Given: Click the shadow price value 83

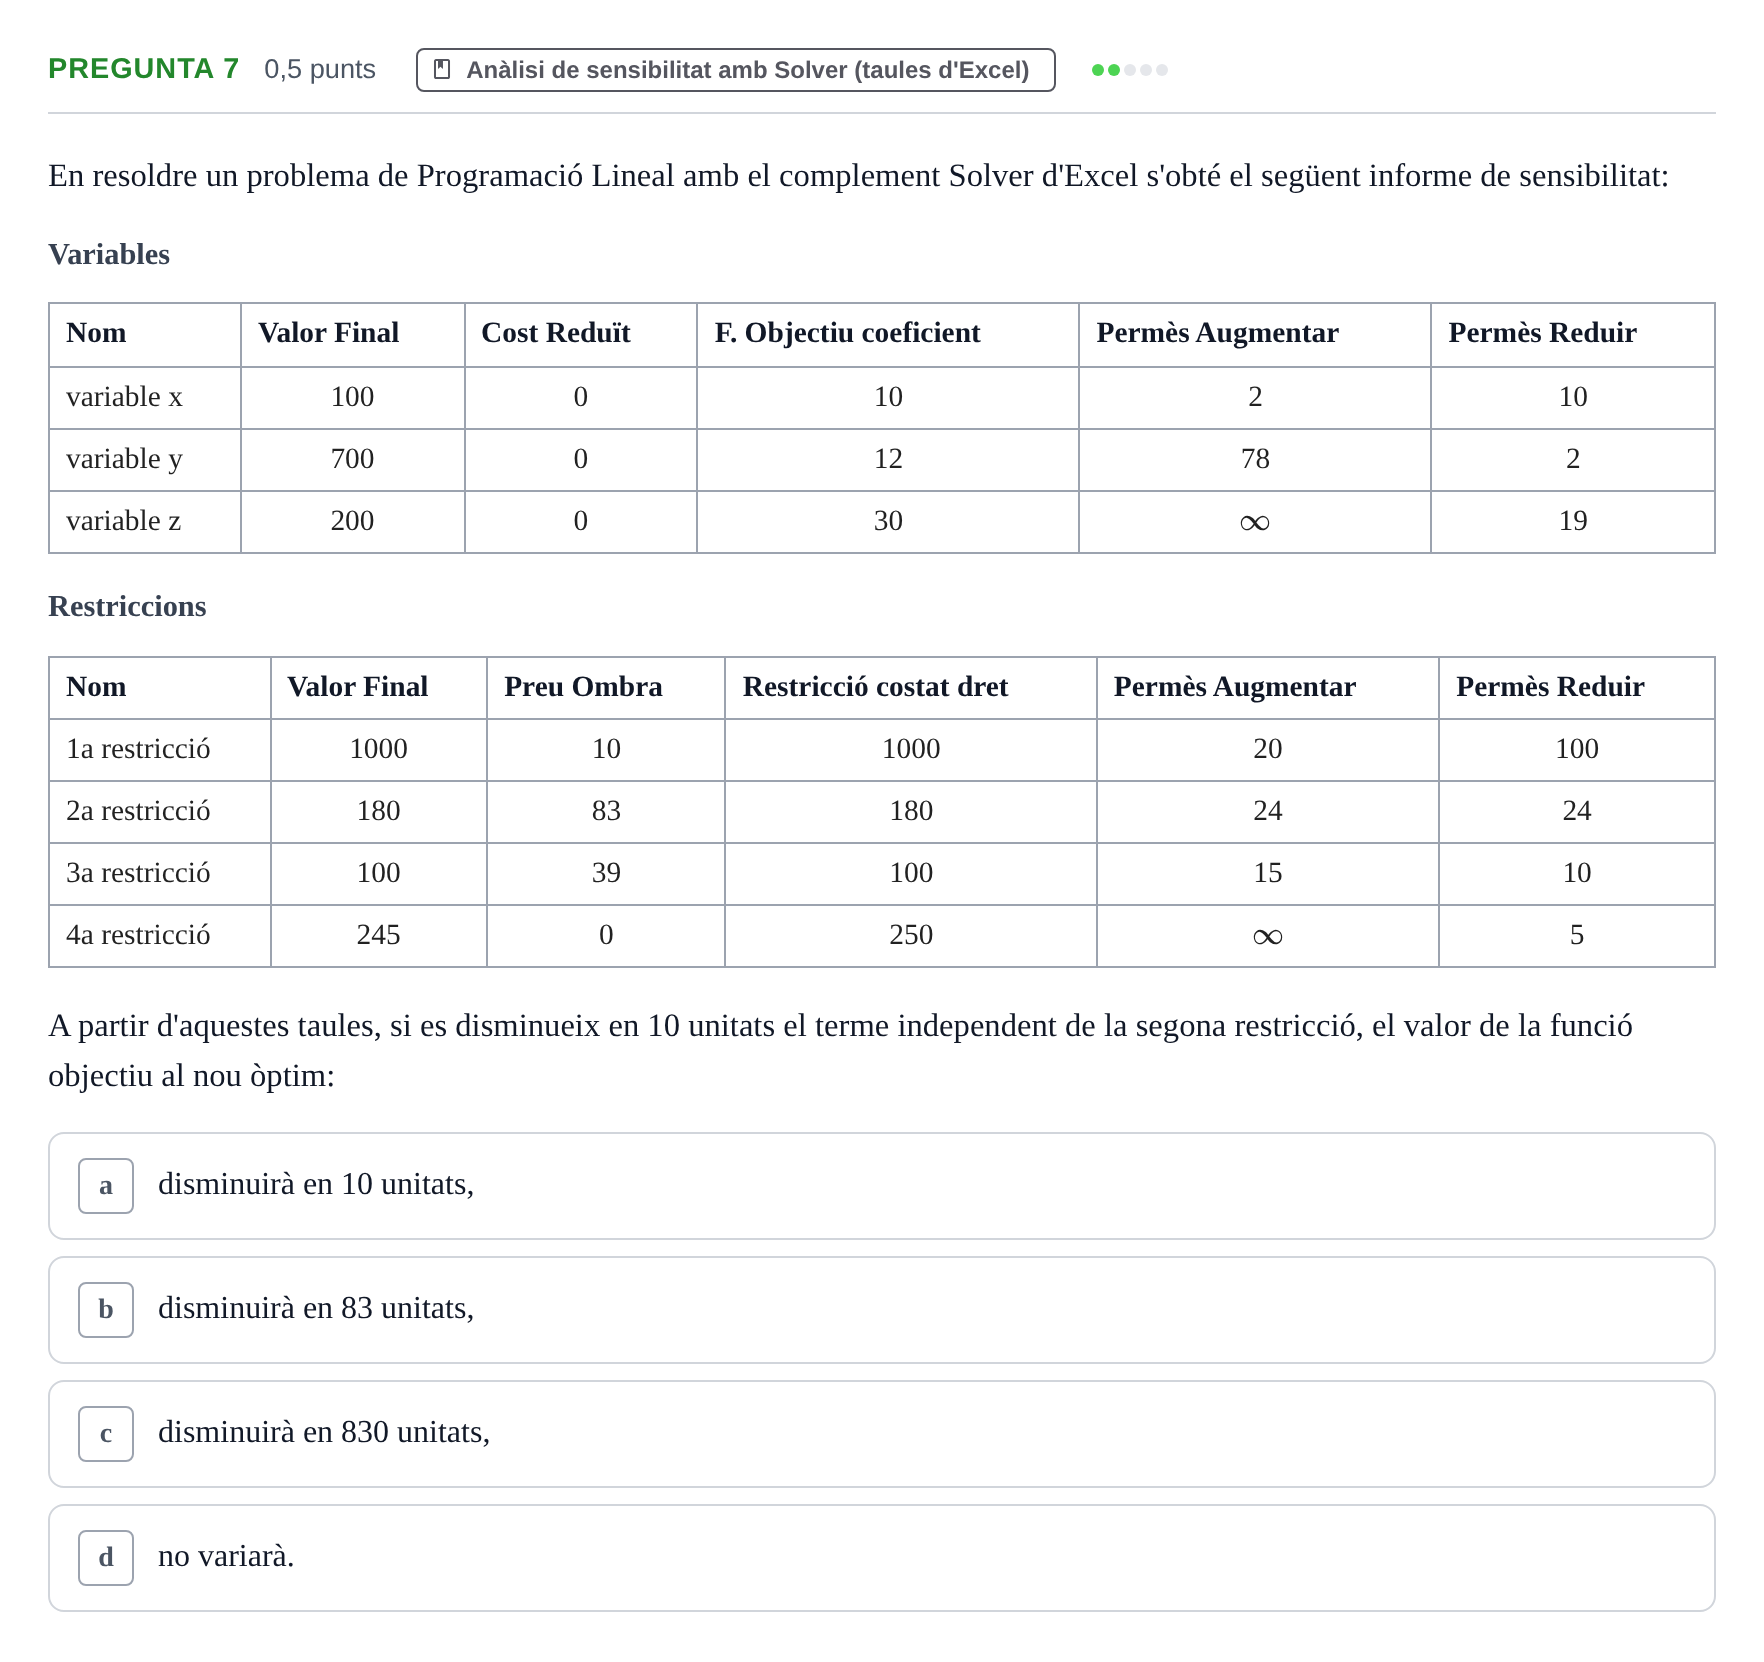Looking at the screenshot, I should click(606, 811).
